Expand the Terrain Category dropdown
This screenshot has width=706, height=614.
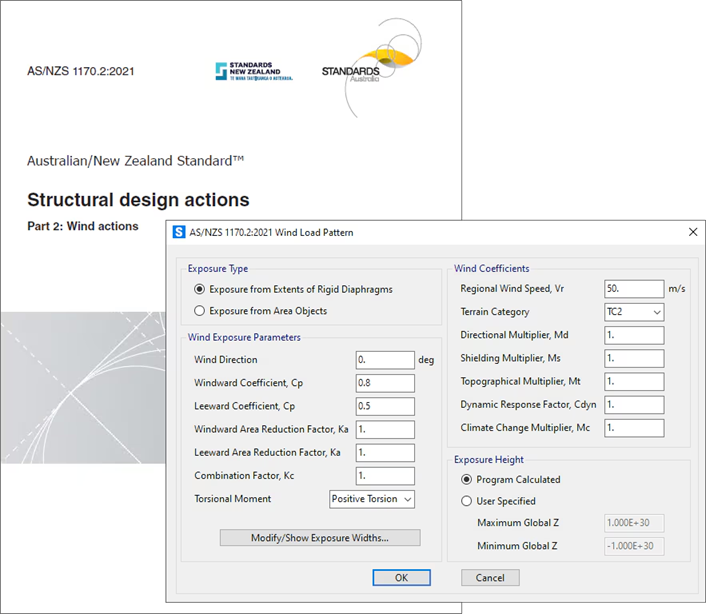tap(634, 312)
